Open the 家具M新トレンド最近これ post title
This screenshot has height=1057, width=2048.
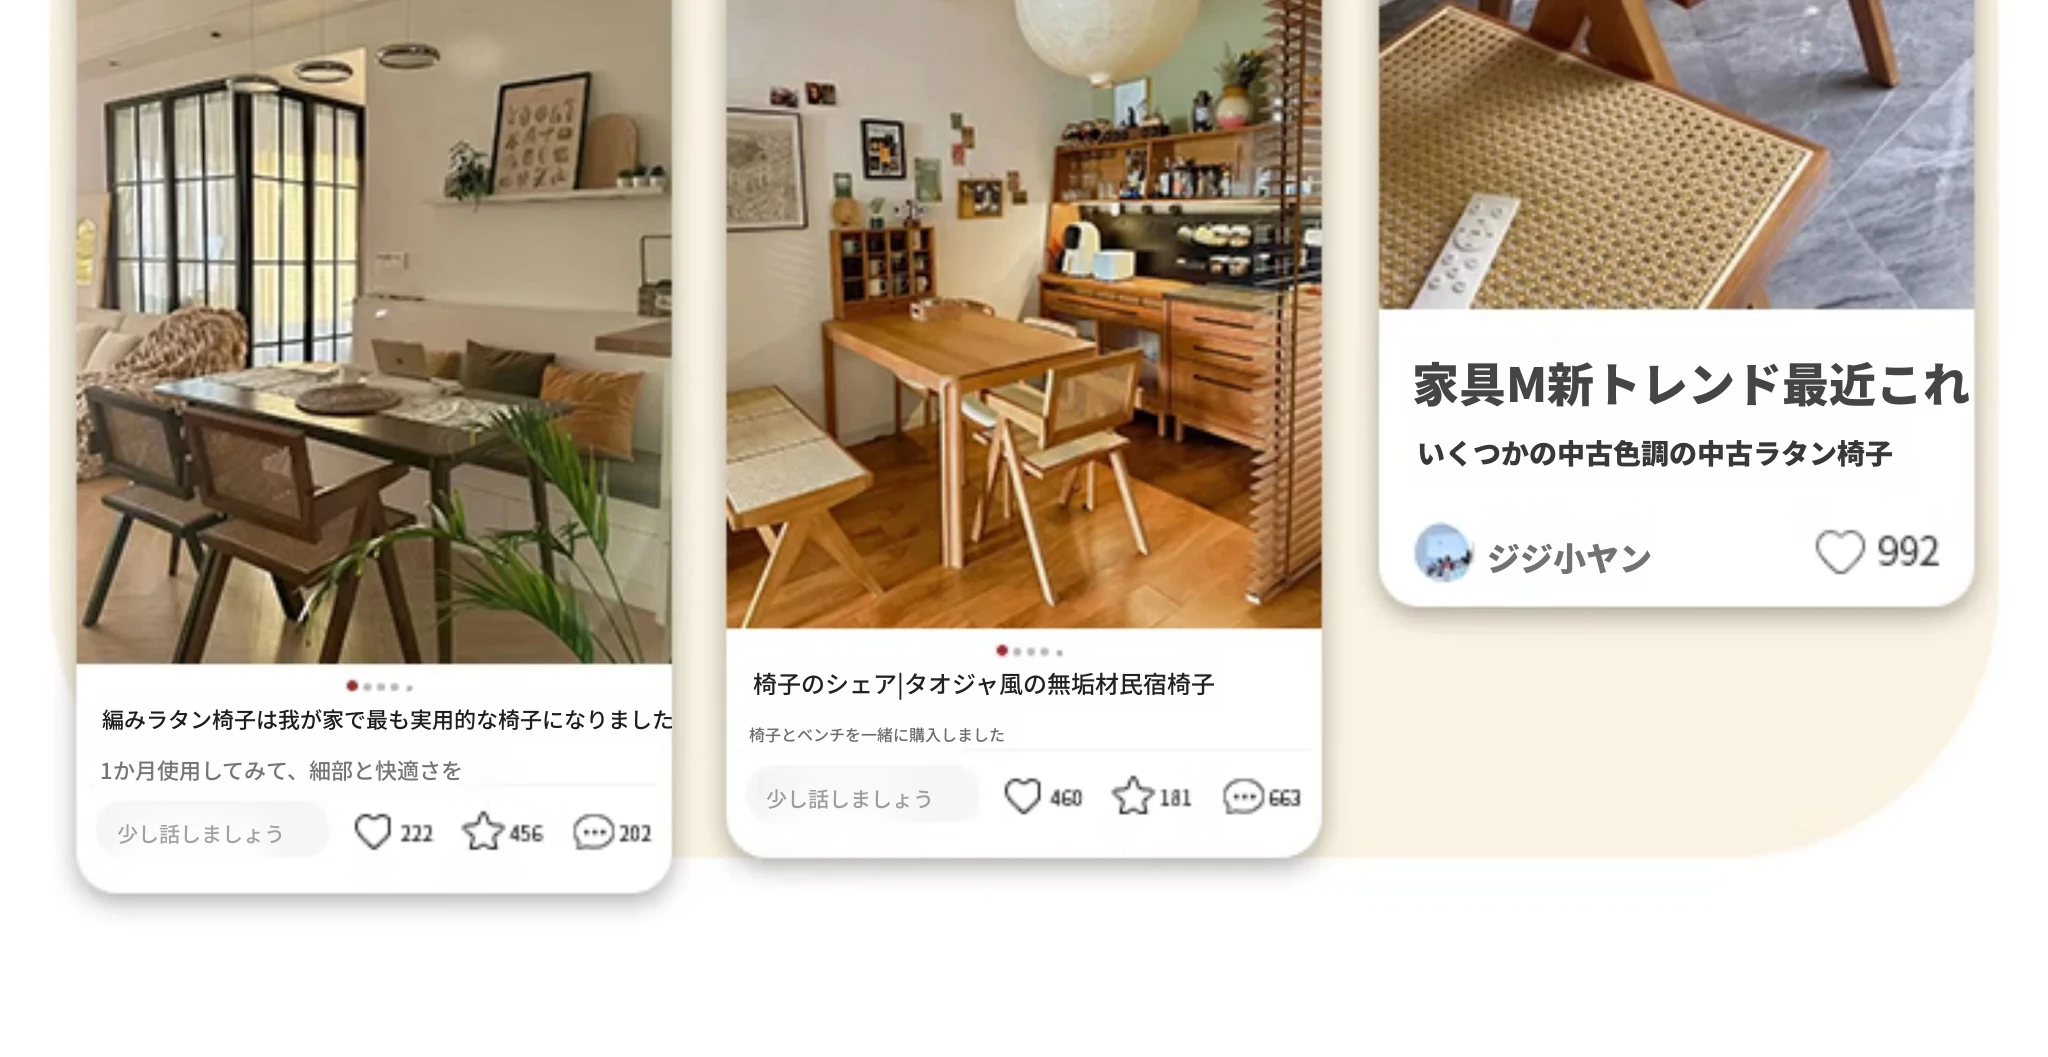click(1691, 385)
